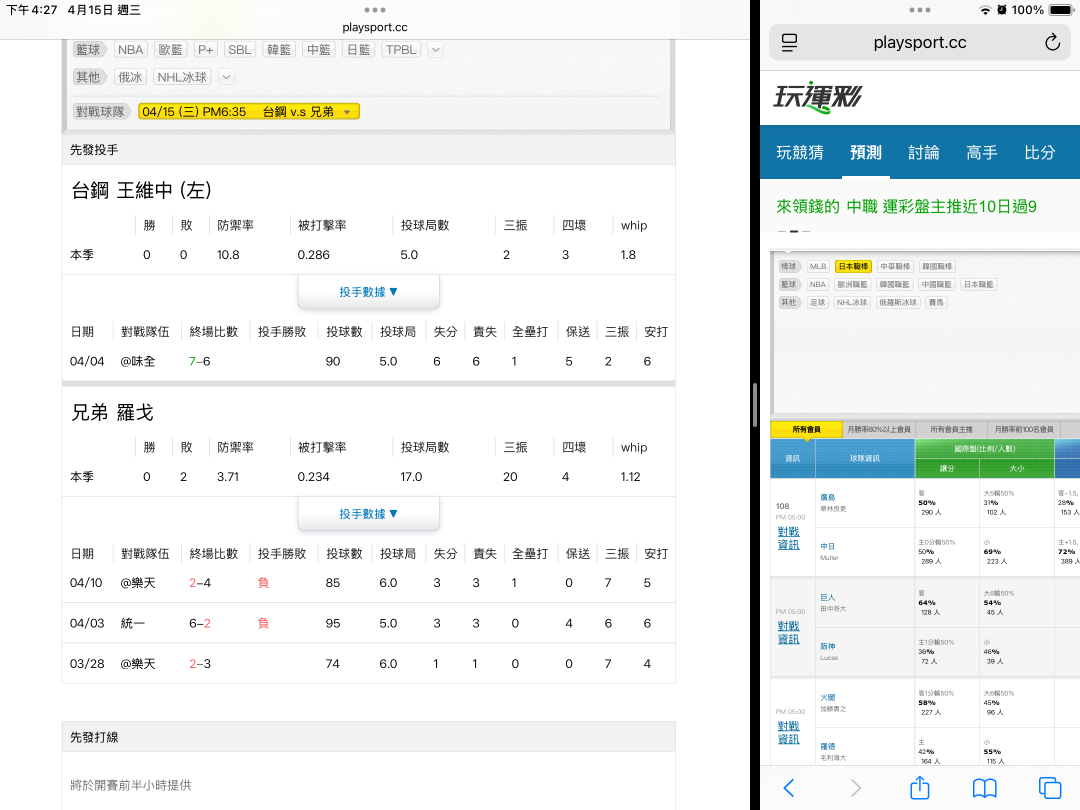Open the page reader menu icon
This screenshot has height=810, width=1080.
789,42
